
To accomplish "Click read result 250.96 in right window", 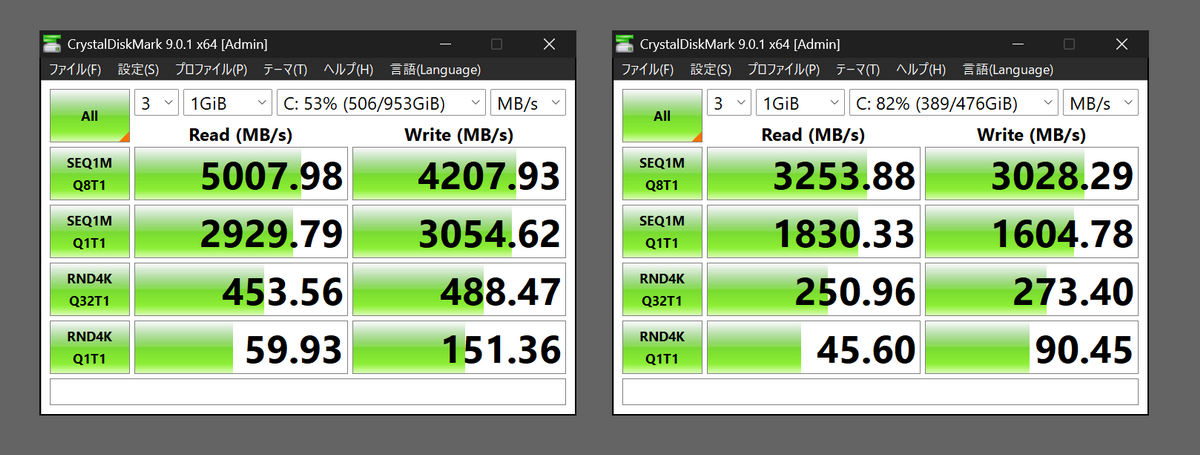I will coord(813,291).
